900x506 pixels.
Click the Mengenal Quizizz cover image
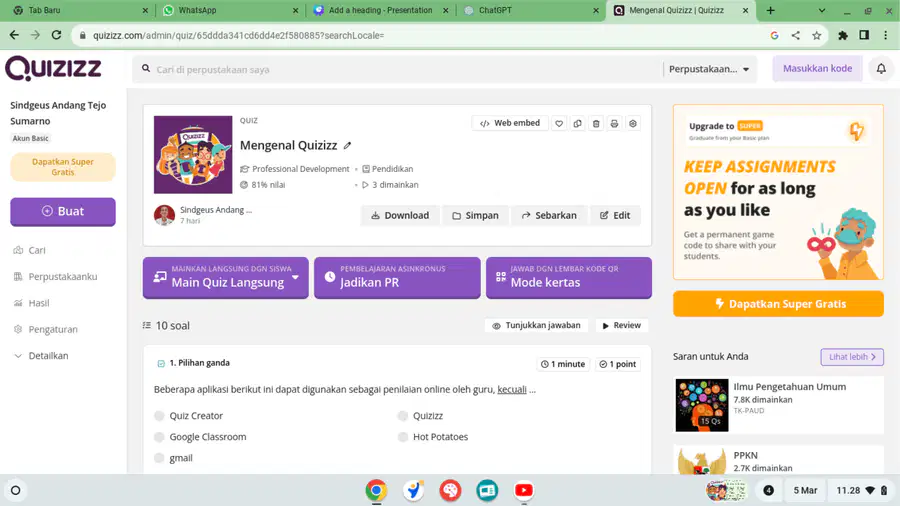193,155
